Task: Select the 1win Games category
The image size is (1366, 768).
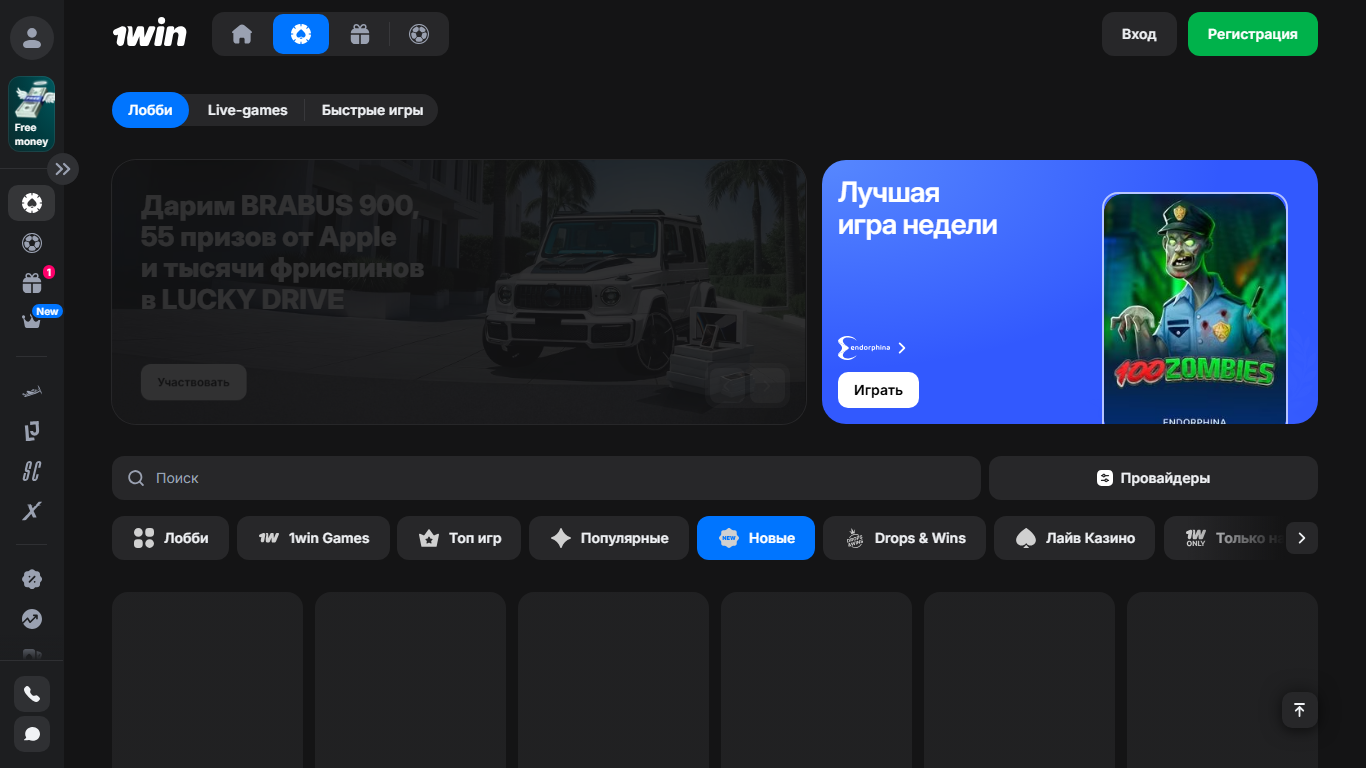Action: pos(313,538)
